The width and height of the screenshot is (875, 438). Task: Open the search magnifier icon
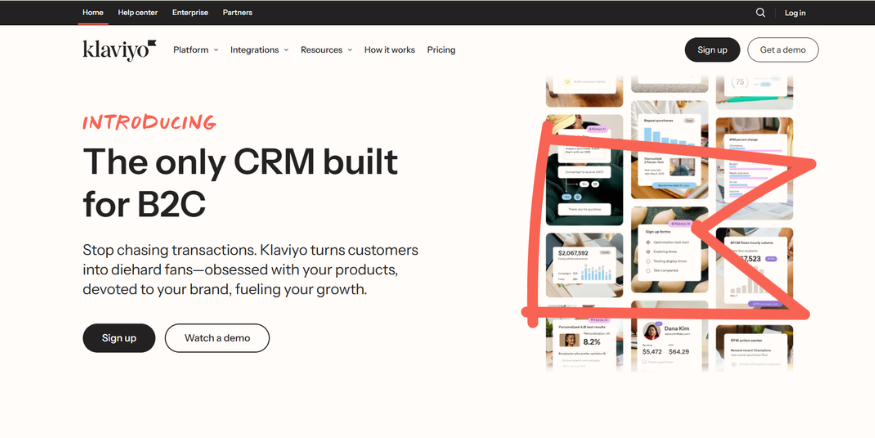tap(760, 13)
